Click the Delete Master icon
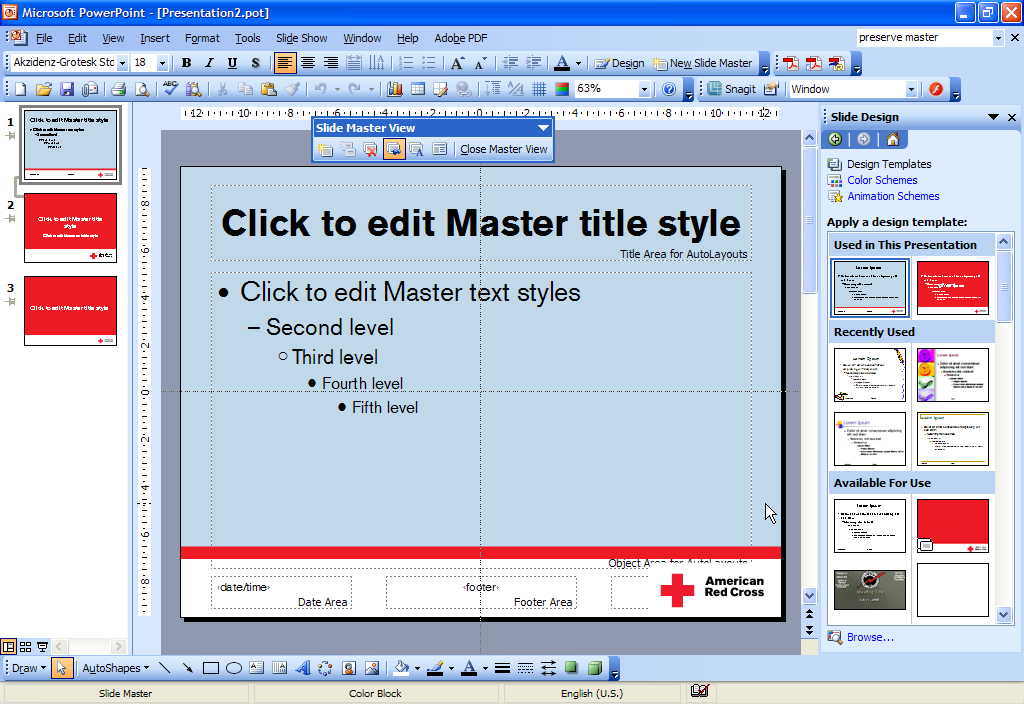 [370, 150]
